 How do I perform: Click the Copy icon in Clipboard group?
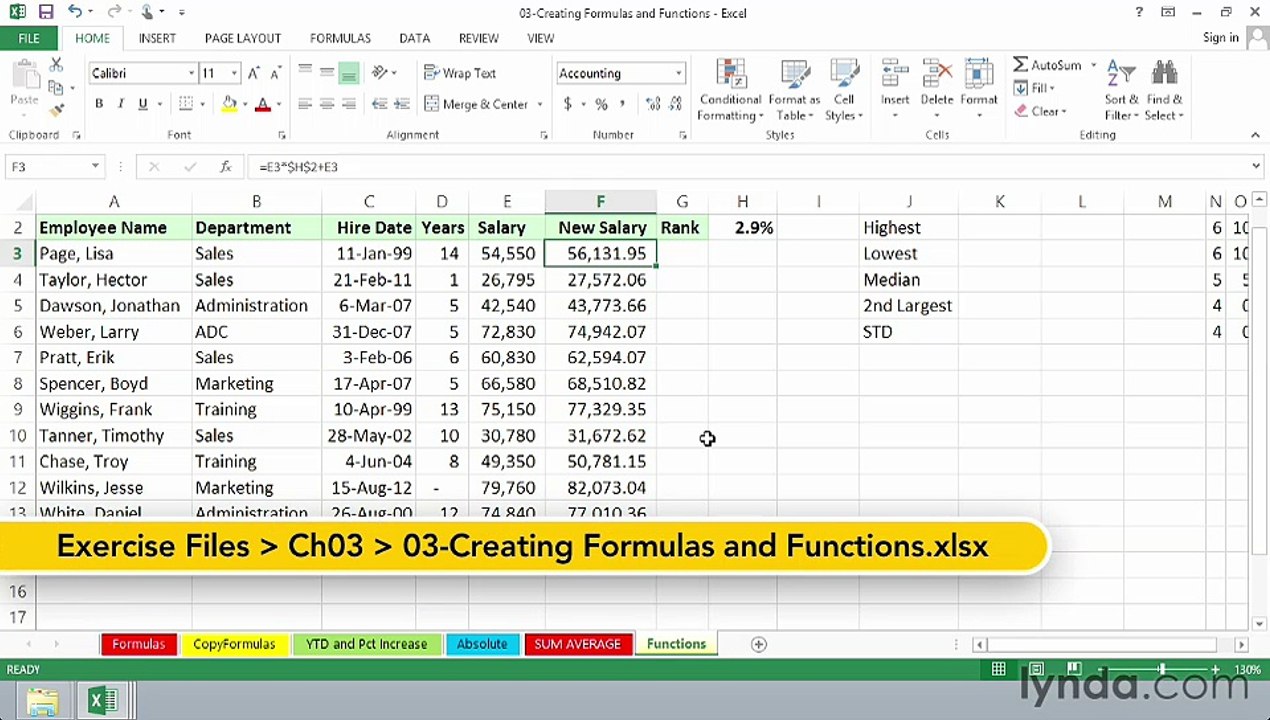56,88
